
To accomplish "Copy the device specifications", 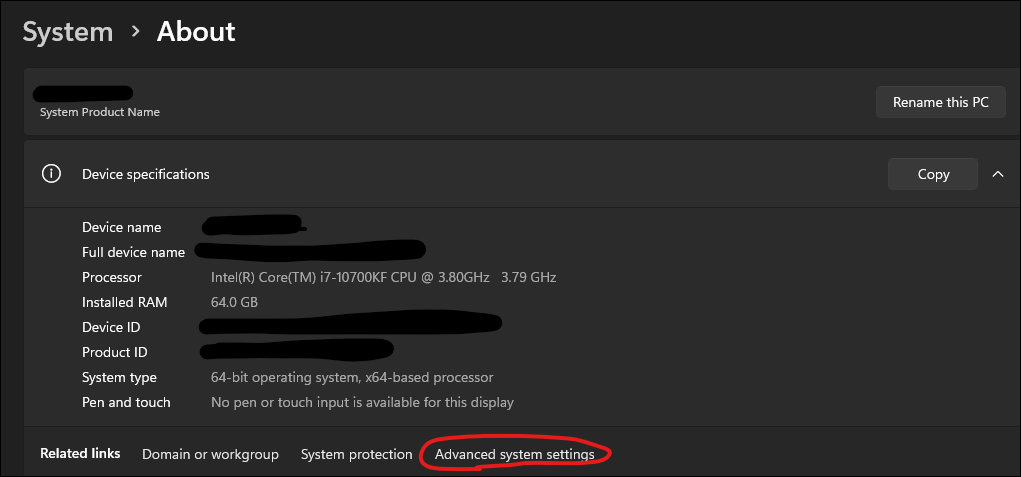I will click(x=932, y=174).
